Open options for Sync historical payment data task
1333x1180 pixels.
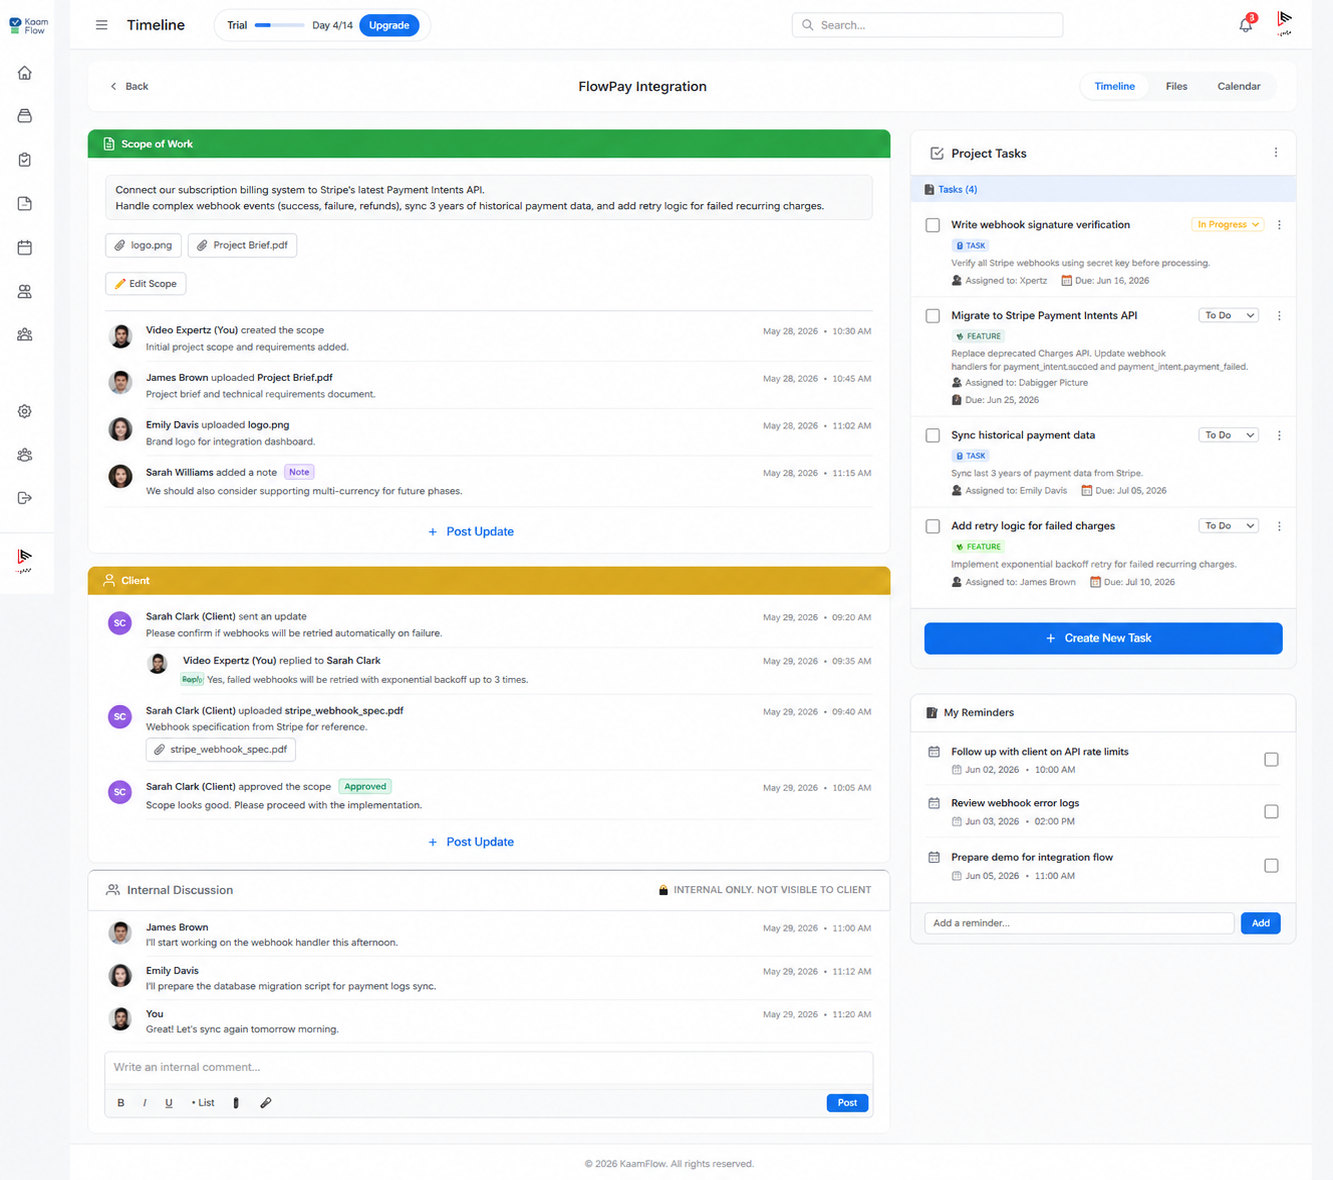point(1279,435)
